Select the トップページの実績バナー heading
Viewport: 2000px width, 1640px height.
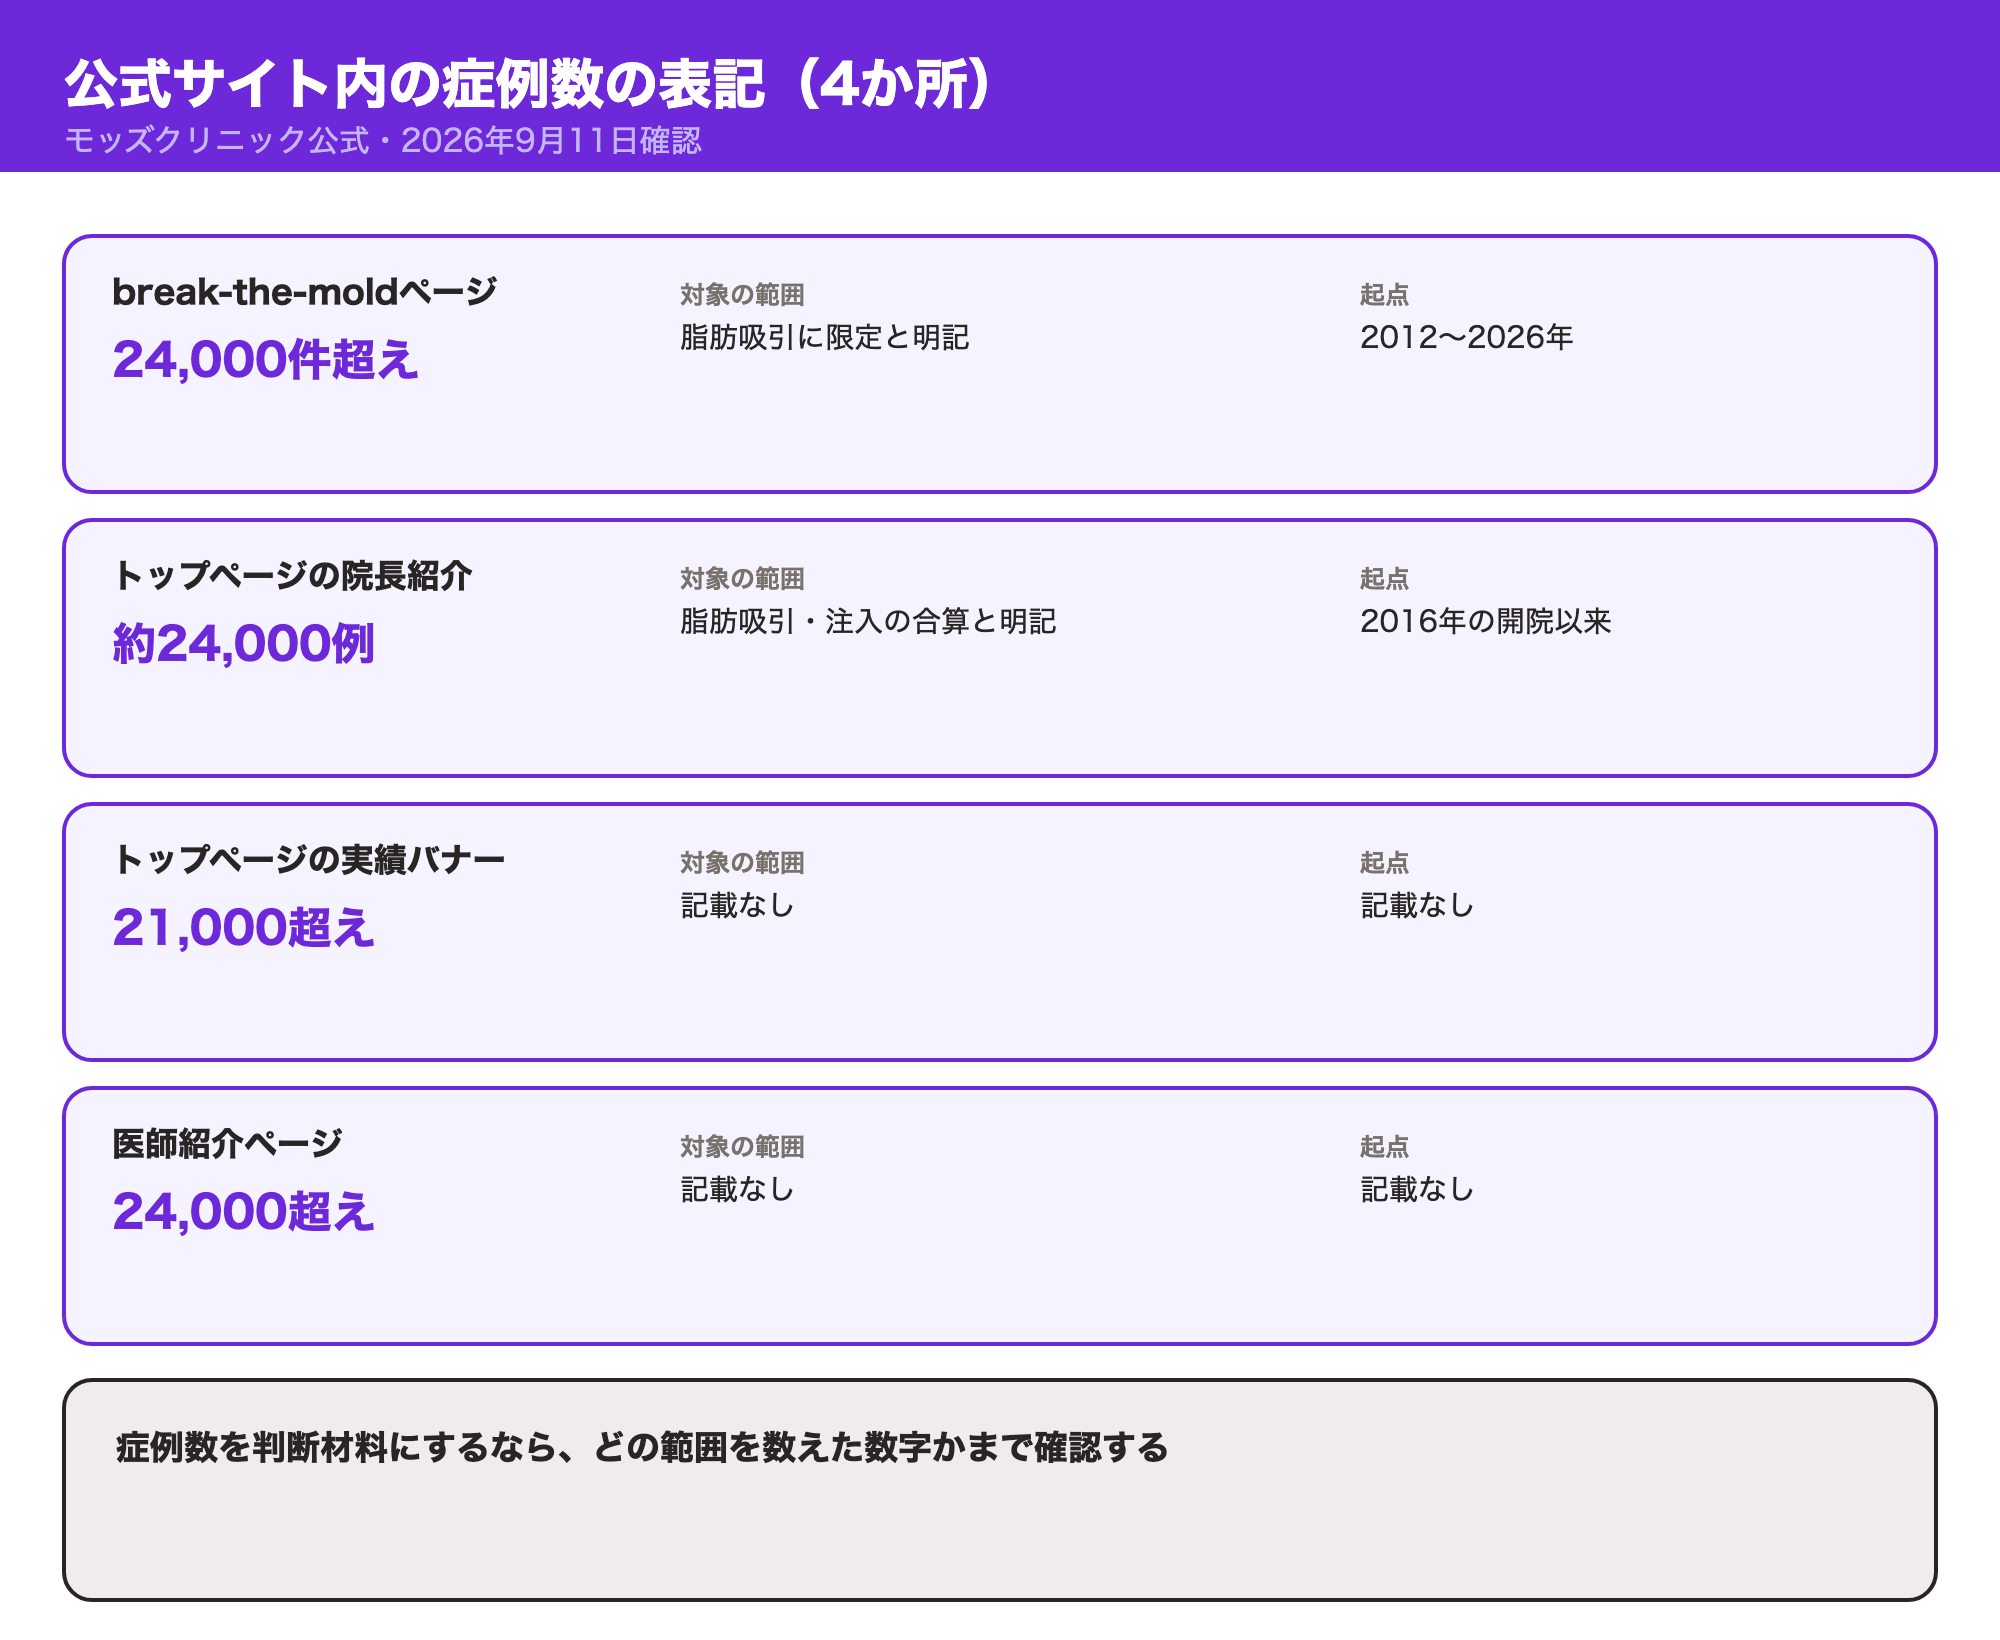(309, 860)
